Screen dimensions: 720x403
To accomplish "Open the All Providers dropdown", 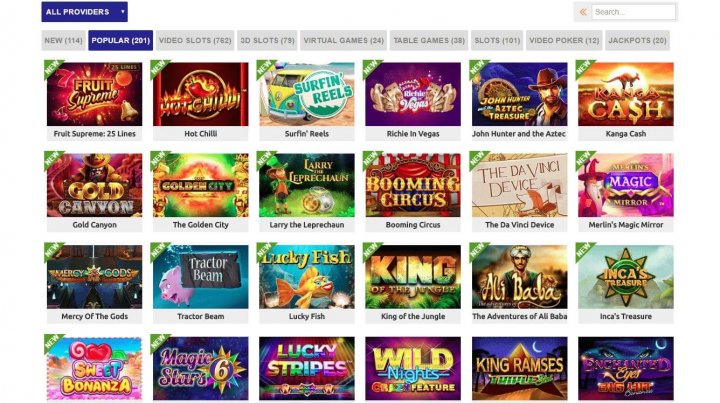I will click(84, 12).
